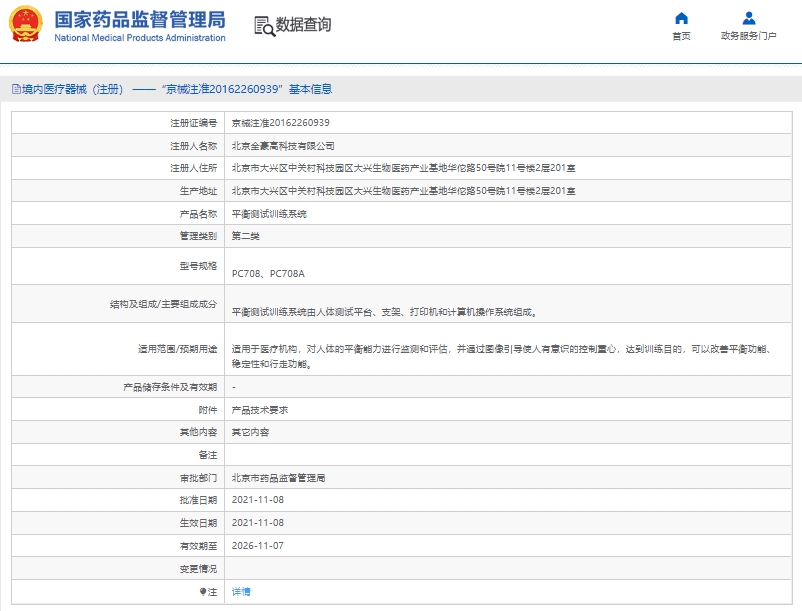Click product name 平衡测试训练系统

(x=269, y=214)
